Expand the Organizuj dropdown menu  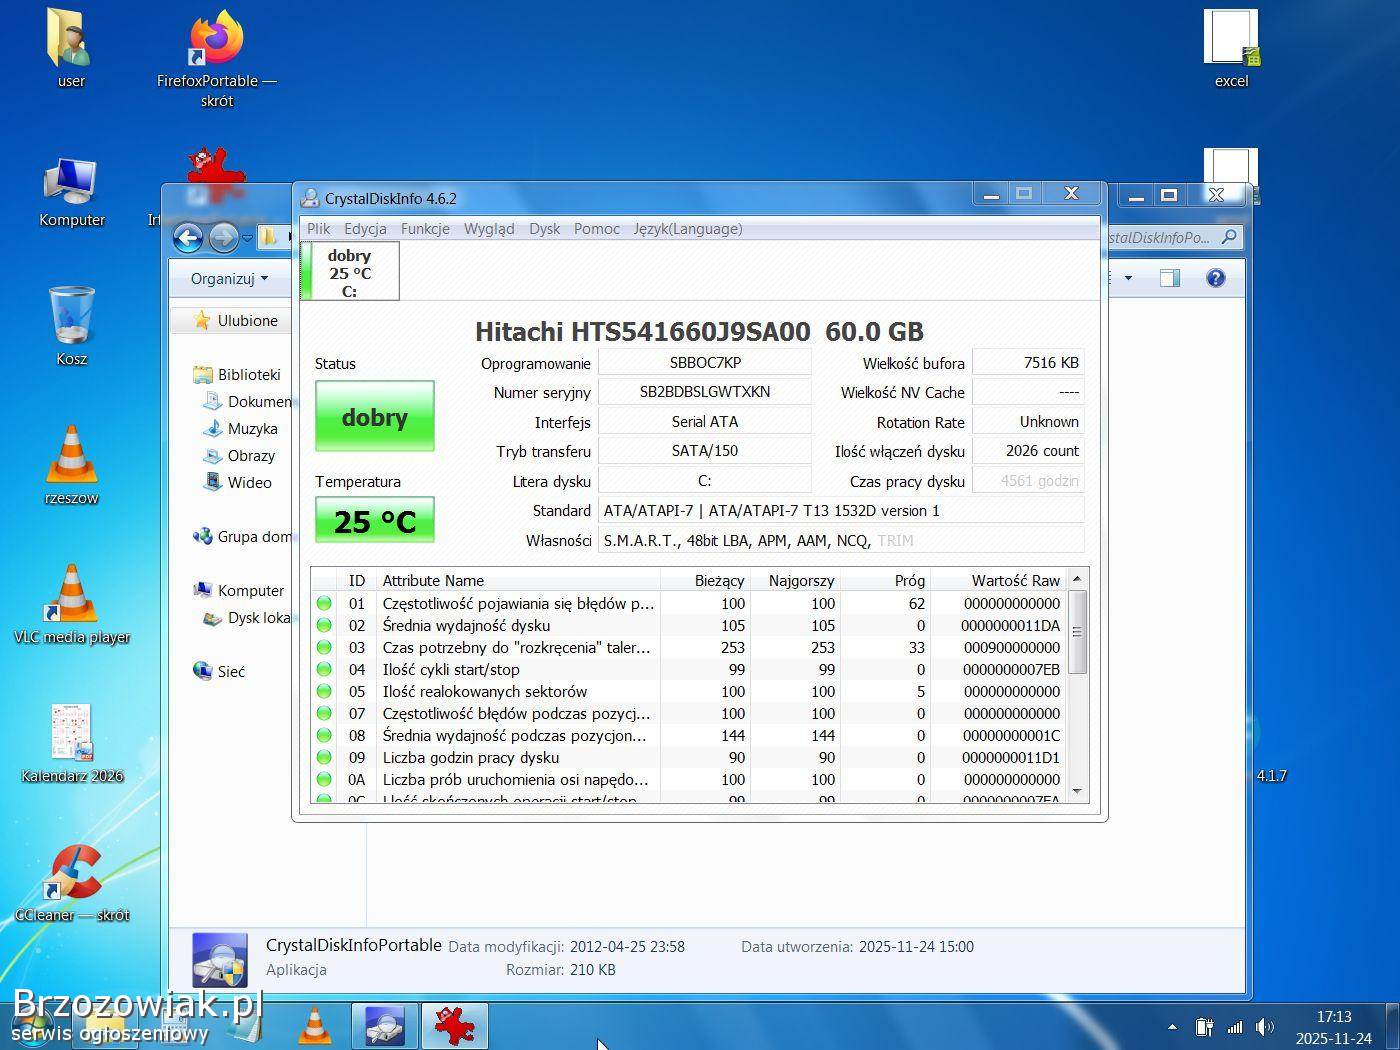click(x=229, y=278)
